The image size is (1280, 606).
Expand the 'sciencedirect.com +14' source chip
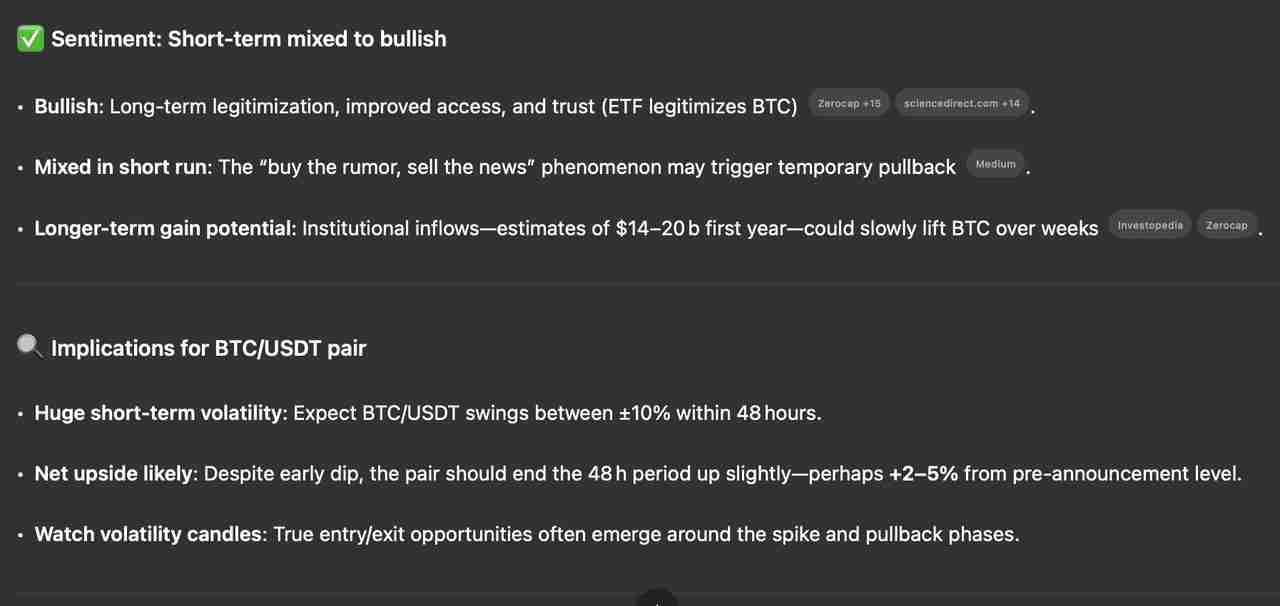(x=961, y=104)
